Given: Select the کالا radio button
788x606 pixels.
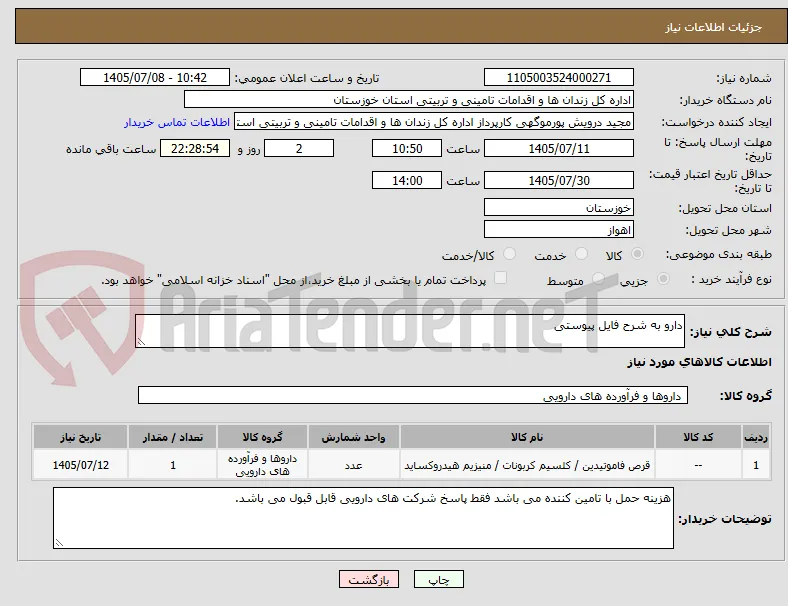Looking at the screenshot, I should tap(637, 254).
